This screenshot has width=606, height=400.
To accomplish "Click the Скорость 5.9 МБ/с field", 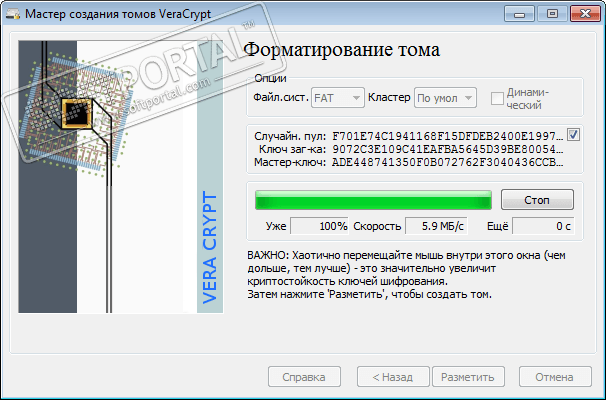I will click(436, 226).
